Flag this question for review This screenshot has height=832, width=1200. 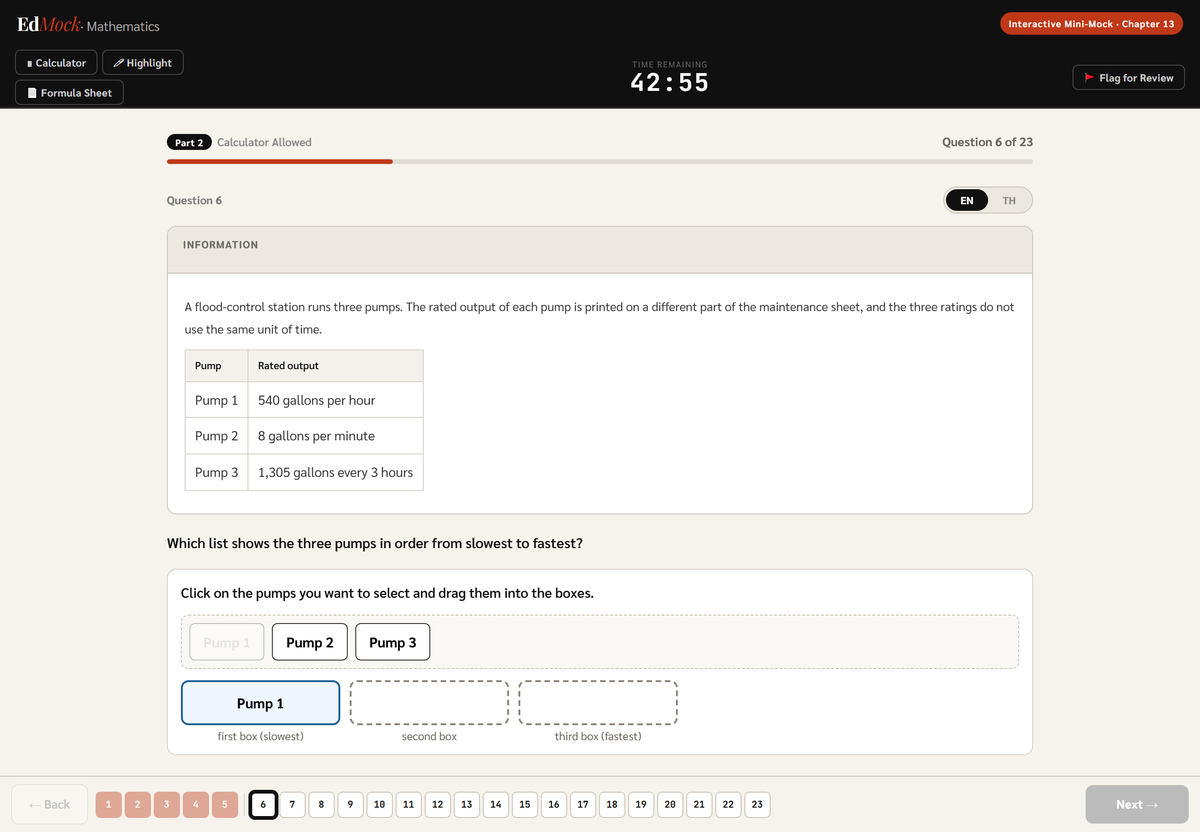point(1128,77)
